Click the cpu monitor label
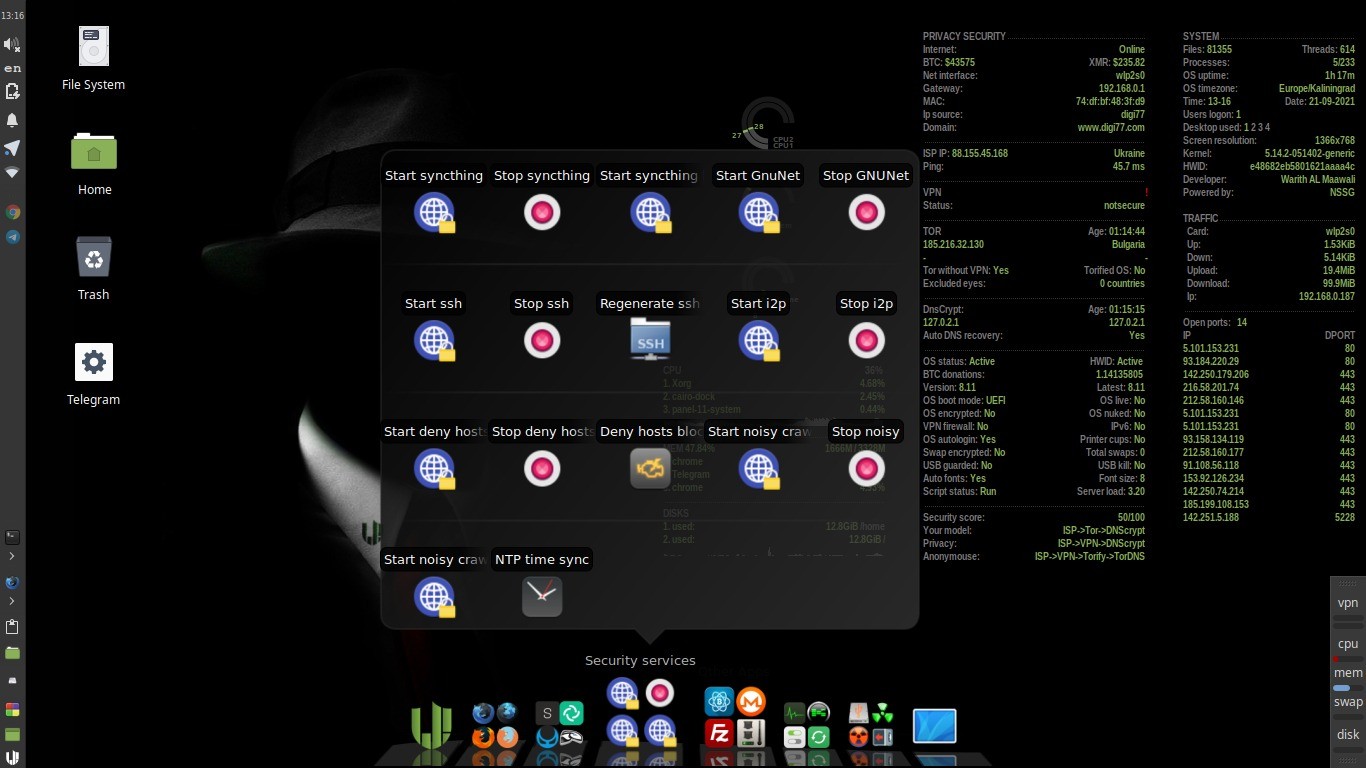 pyautogui.click(x=1348, y=644)
